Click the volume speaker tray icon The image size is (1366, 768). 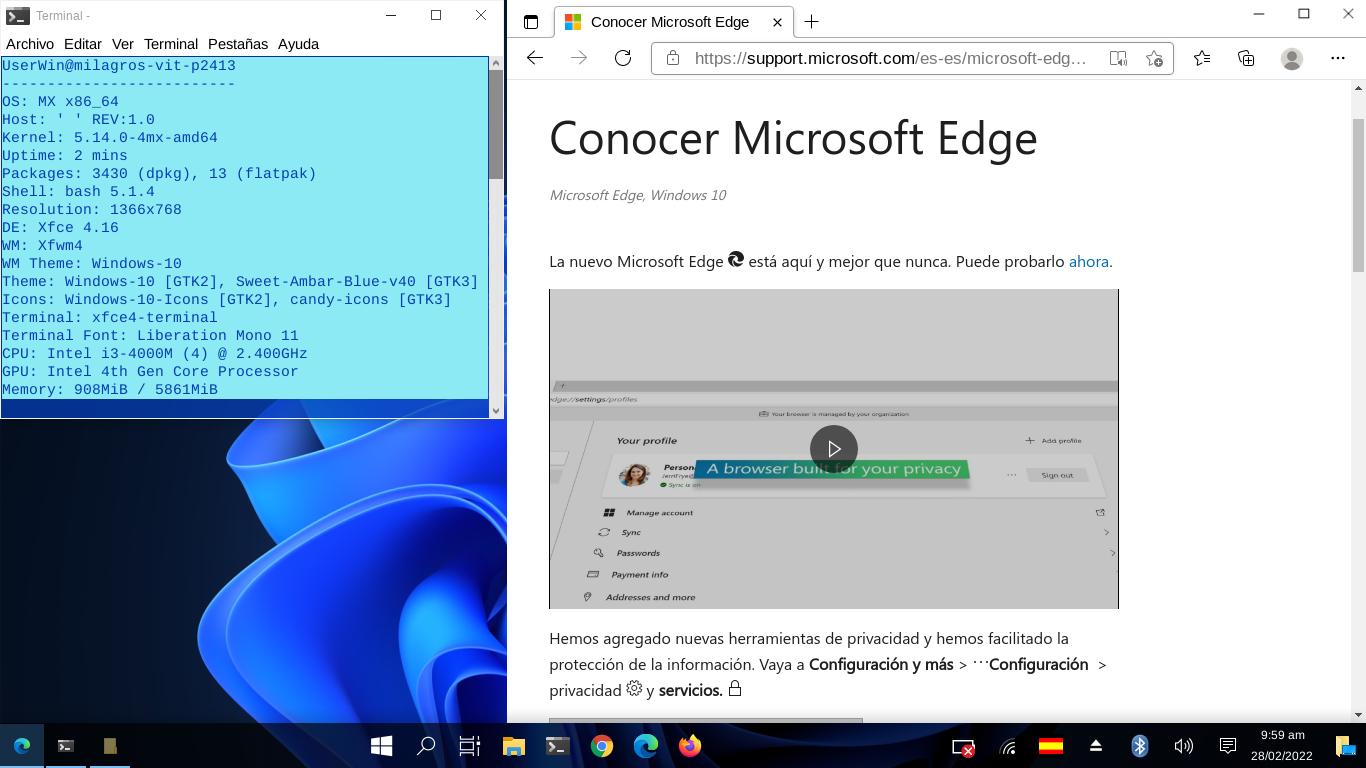click(x=1183, y=746)
